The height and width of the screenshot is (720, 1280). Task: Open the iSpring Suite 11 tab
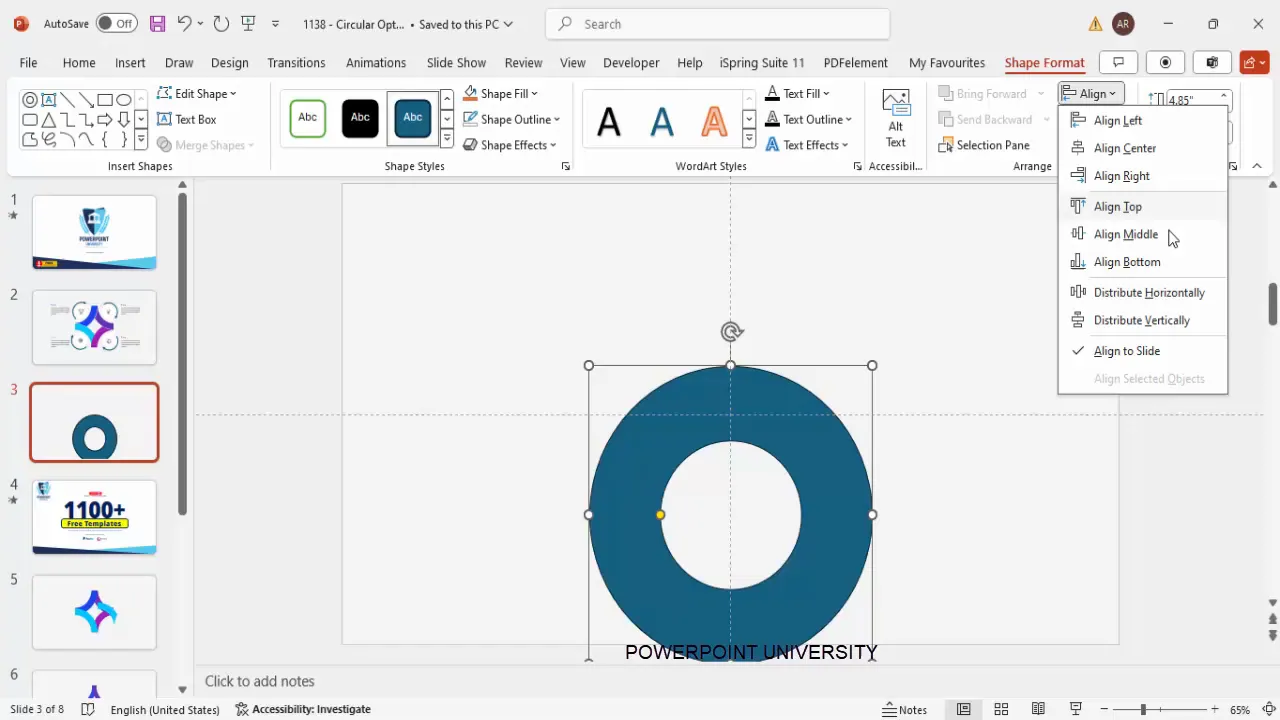click(x=762, y=62)
